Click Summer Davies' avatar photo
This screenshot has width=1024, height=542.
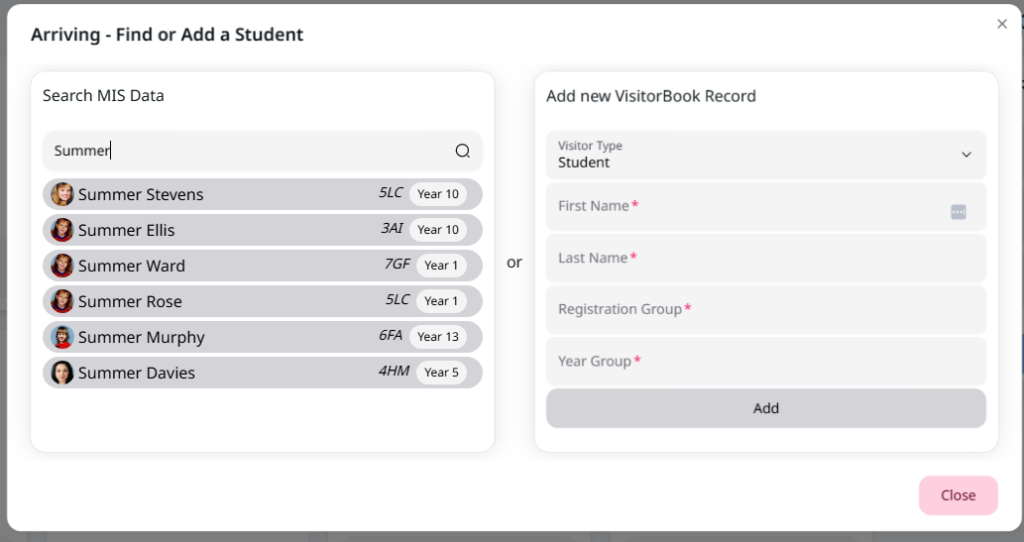[62, 373]
